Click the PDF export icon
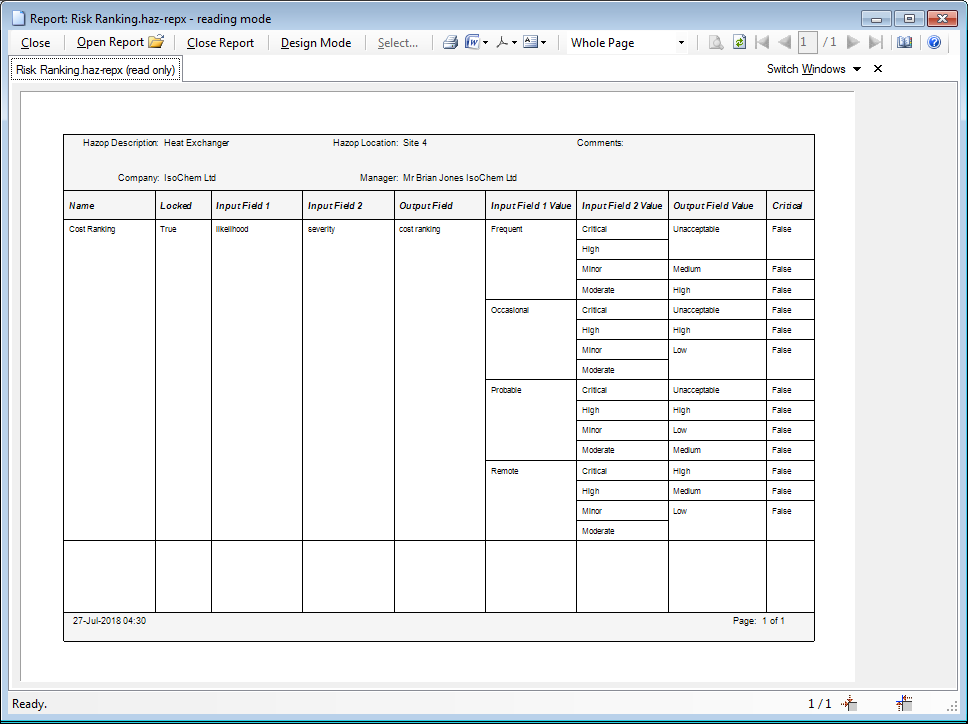Image resolution: width=968 pixels, height=724 pixels. (502, 42)
